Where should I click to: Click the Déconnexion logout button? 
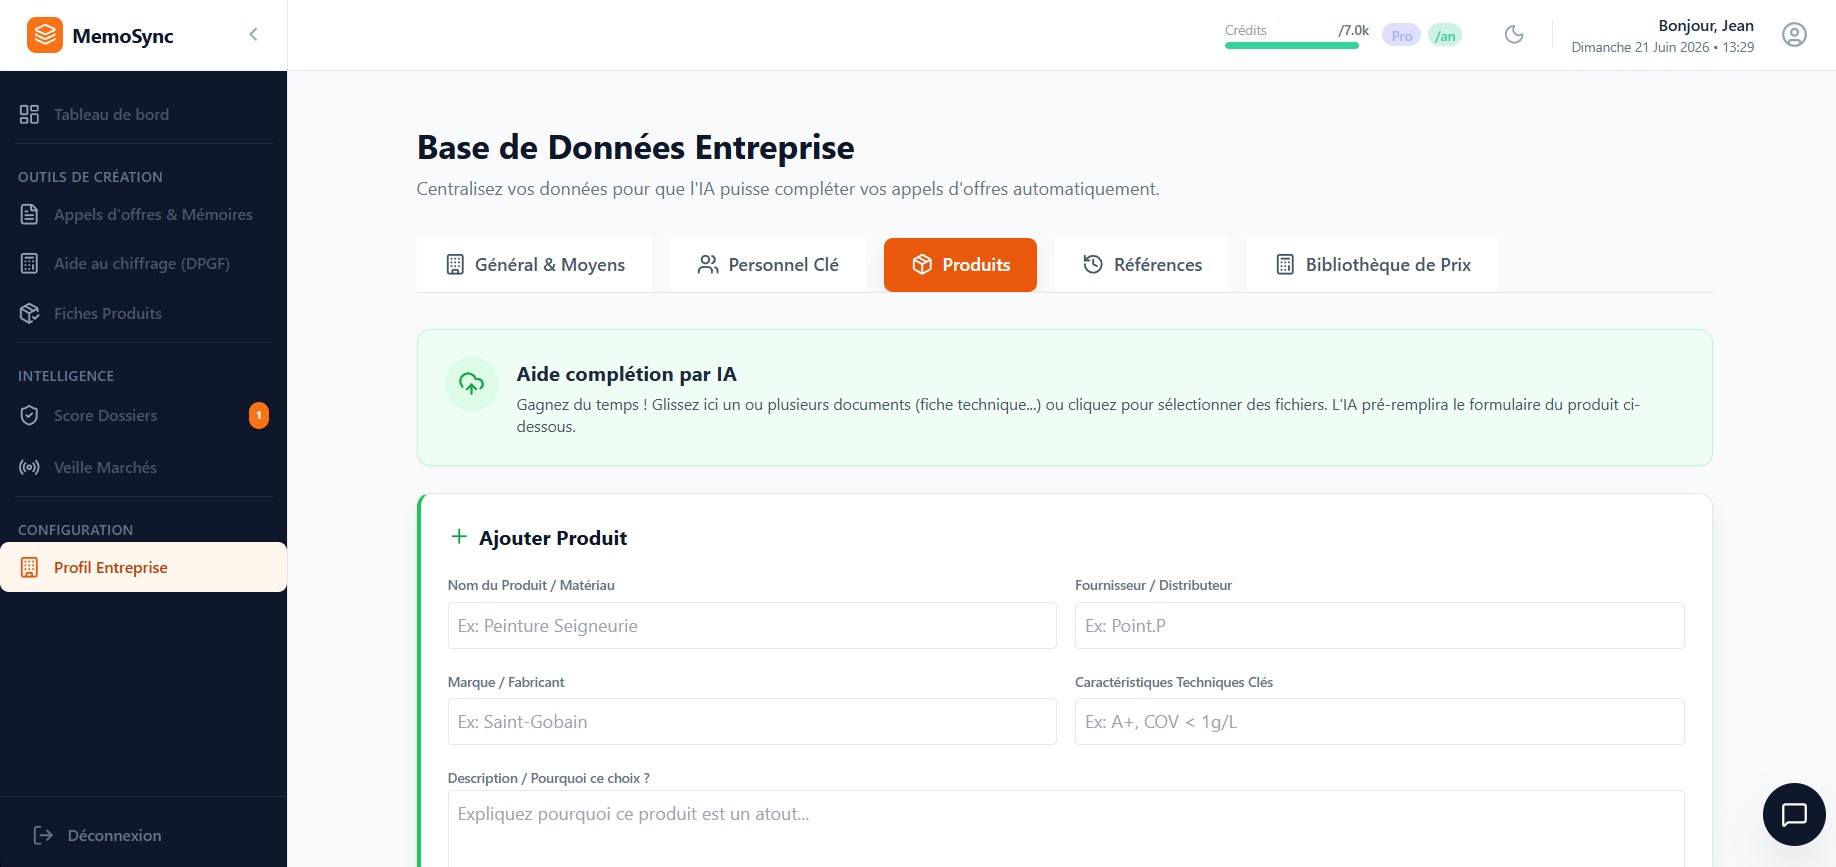pos(144,835)
